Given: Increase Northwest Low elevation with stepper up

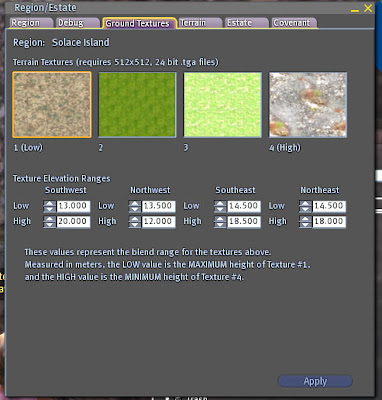Looking at the screenshot, I should click(135, 203).
